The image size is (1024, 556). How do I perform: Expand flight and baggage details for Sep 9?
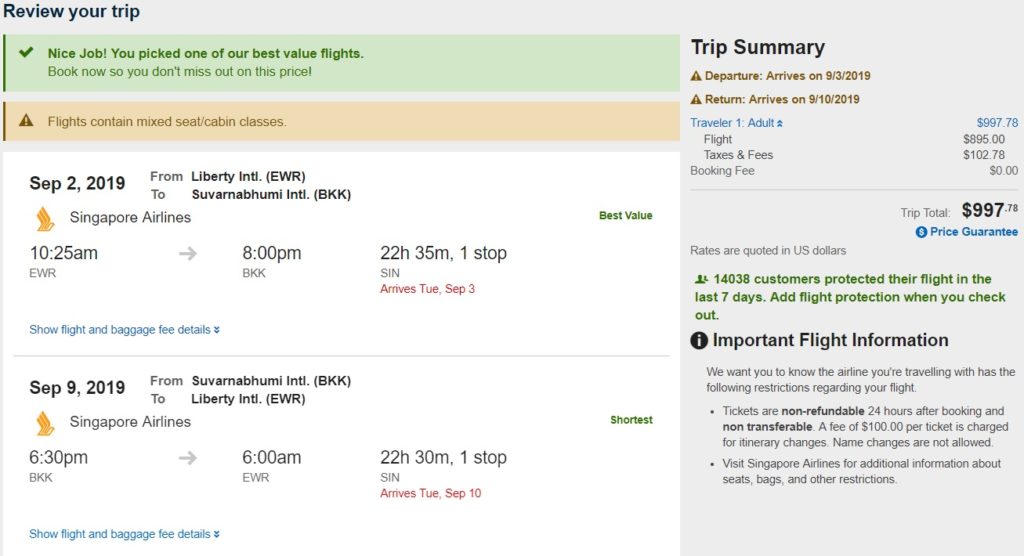(x=124, y=534)
